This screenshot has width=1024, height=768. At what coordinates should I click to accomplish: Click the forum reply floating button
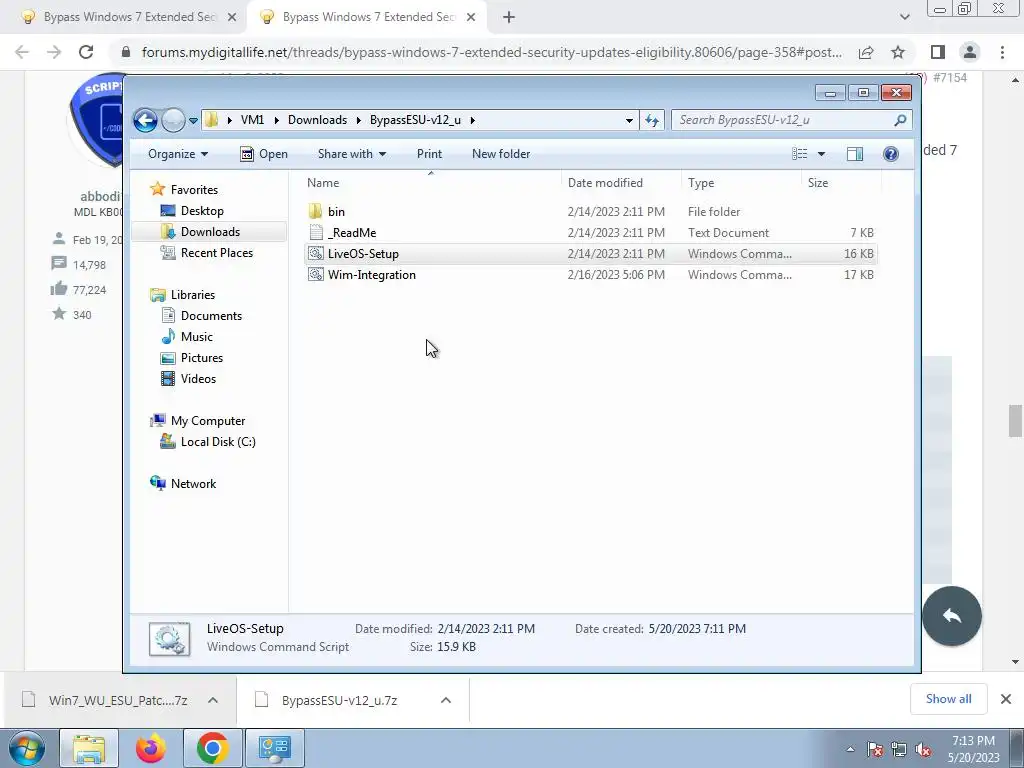coord(952,616)
